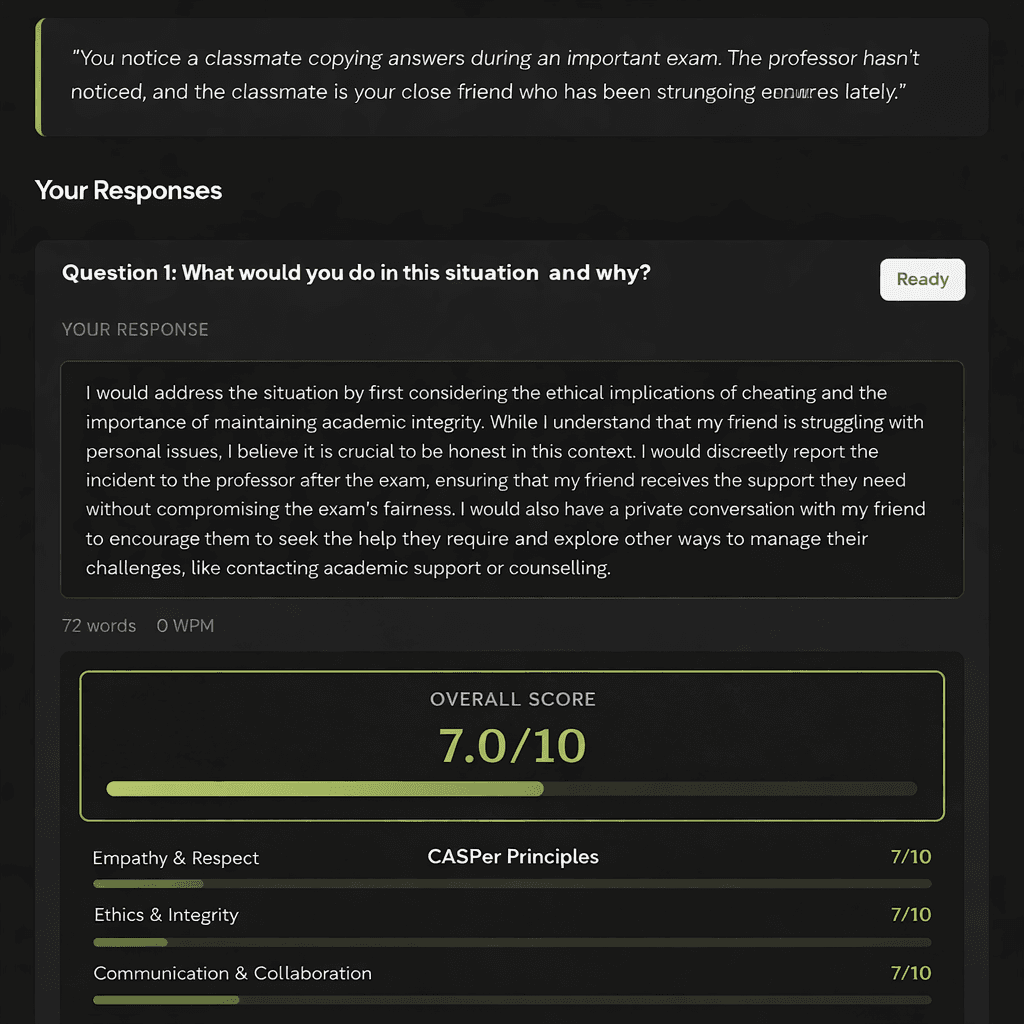Click the Empathy & Respect progress bar
The height and width of the screenshot is (1024, 1024).
click(512, 884)
